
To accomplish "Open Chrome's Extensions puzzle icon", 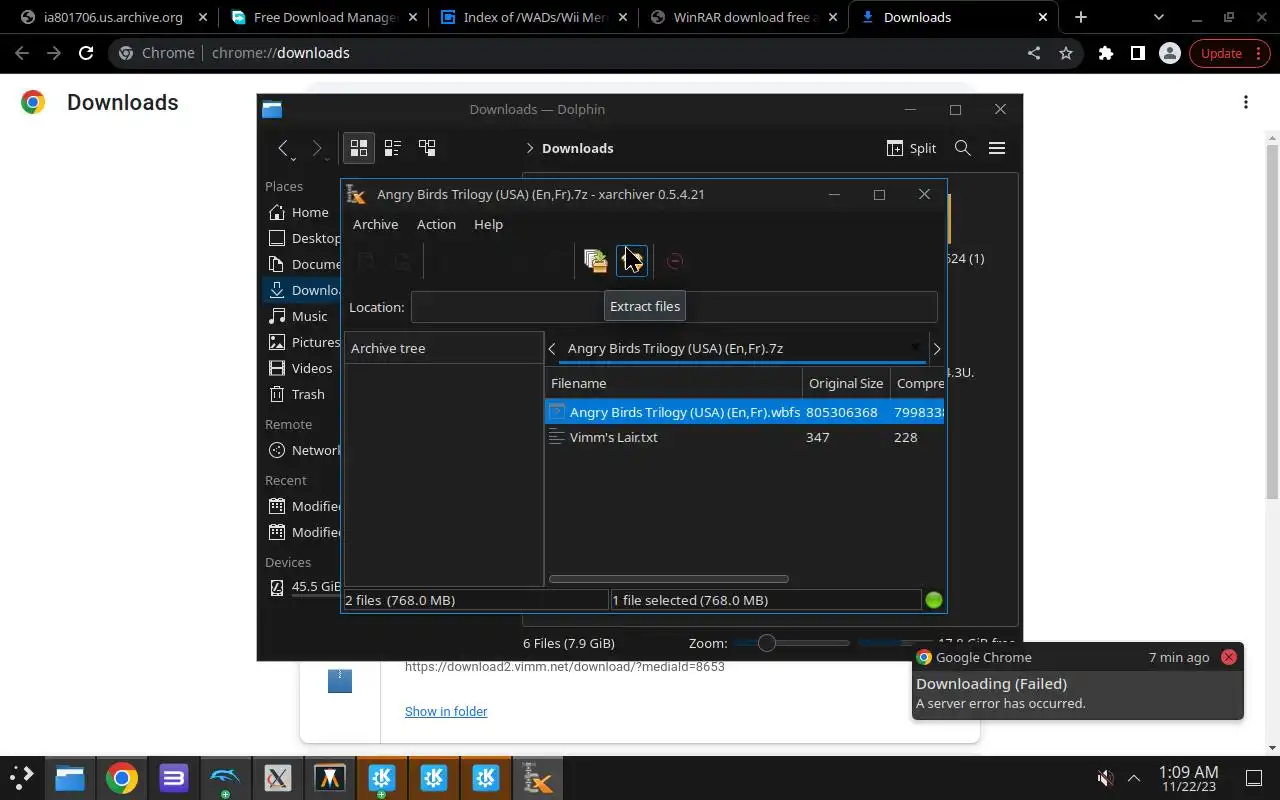I will pos(1106,53).
